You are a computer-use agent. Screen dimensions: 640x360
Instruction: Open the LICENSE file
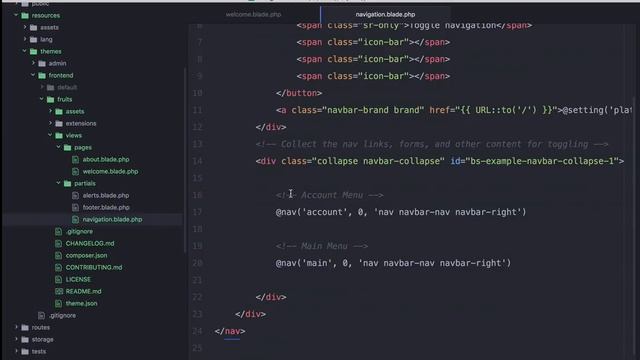78,279
